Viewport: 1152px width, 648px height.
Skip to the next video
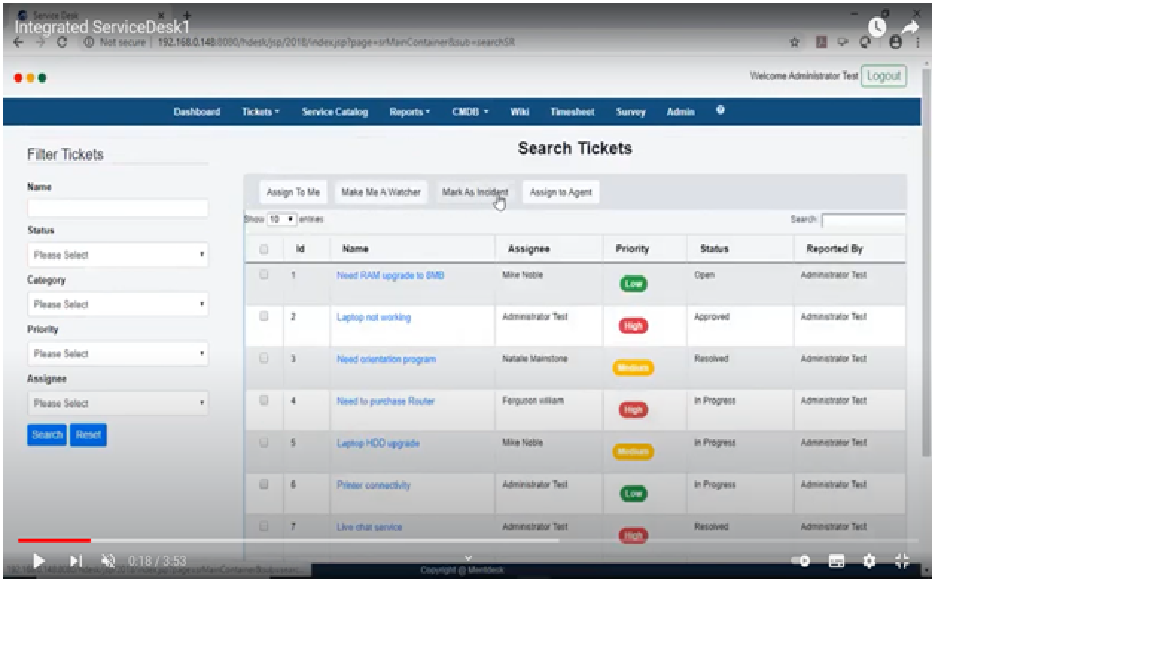tap(76, 561)
